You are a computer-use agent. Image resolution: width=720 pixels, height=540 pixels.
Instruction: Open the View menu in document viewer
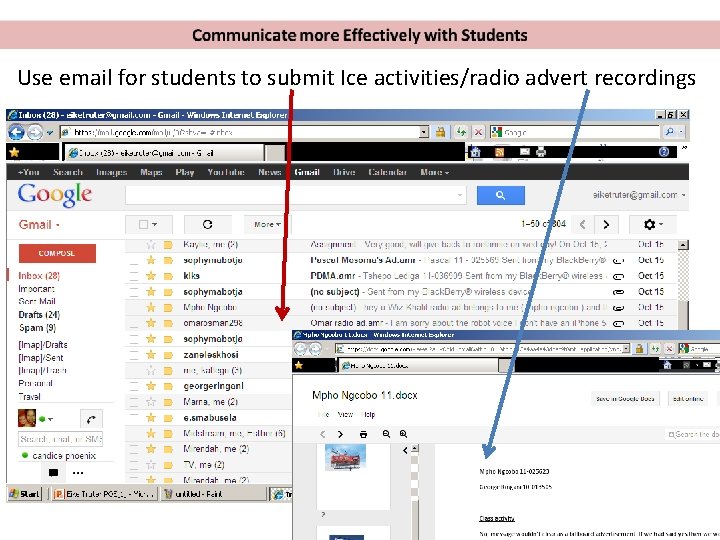344,415
